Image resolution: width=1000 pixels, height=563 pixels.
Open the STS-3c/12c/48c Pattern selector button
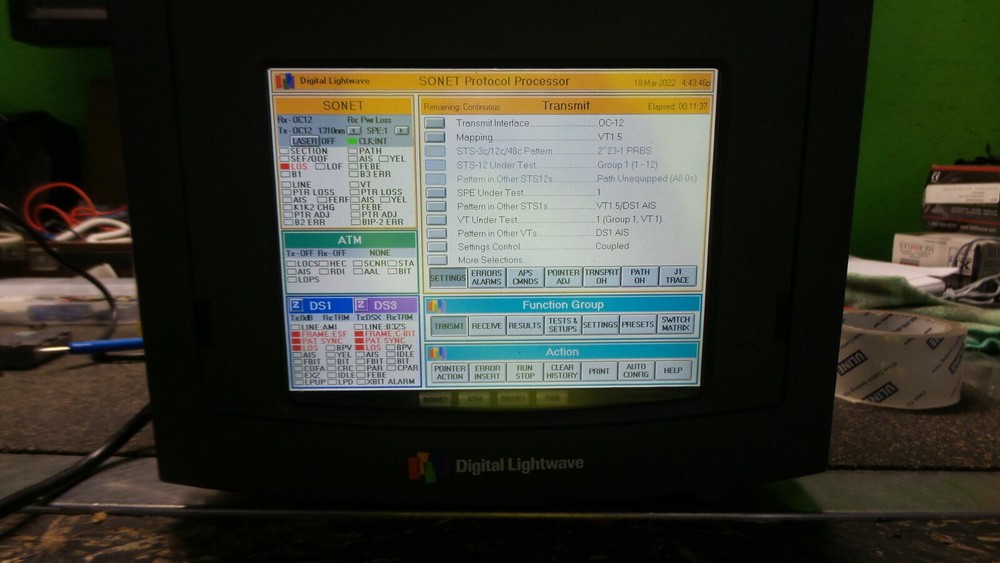pyautogui.click(x=435, y=151)
